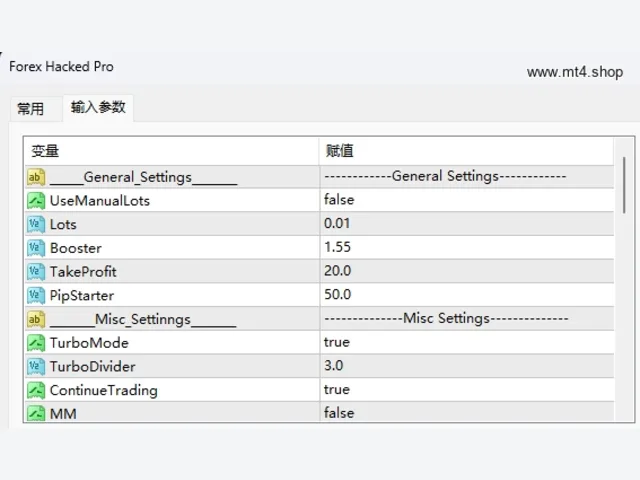Click the Forex Hacked Pro title text

coord(61,67)
